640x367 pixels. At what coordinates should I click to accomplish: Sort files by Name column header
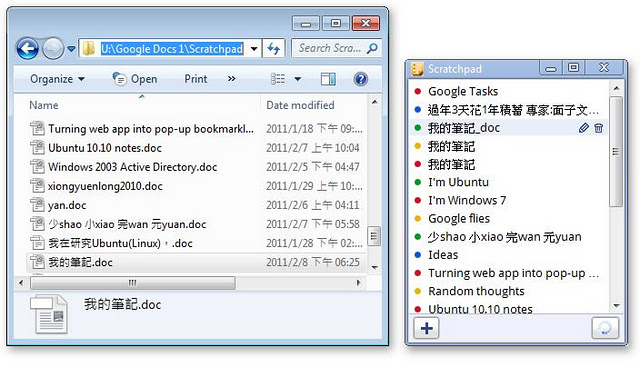coord(44,105)
